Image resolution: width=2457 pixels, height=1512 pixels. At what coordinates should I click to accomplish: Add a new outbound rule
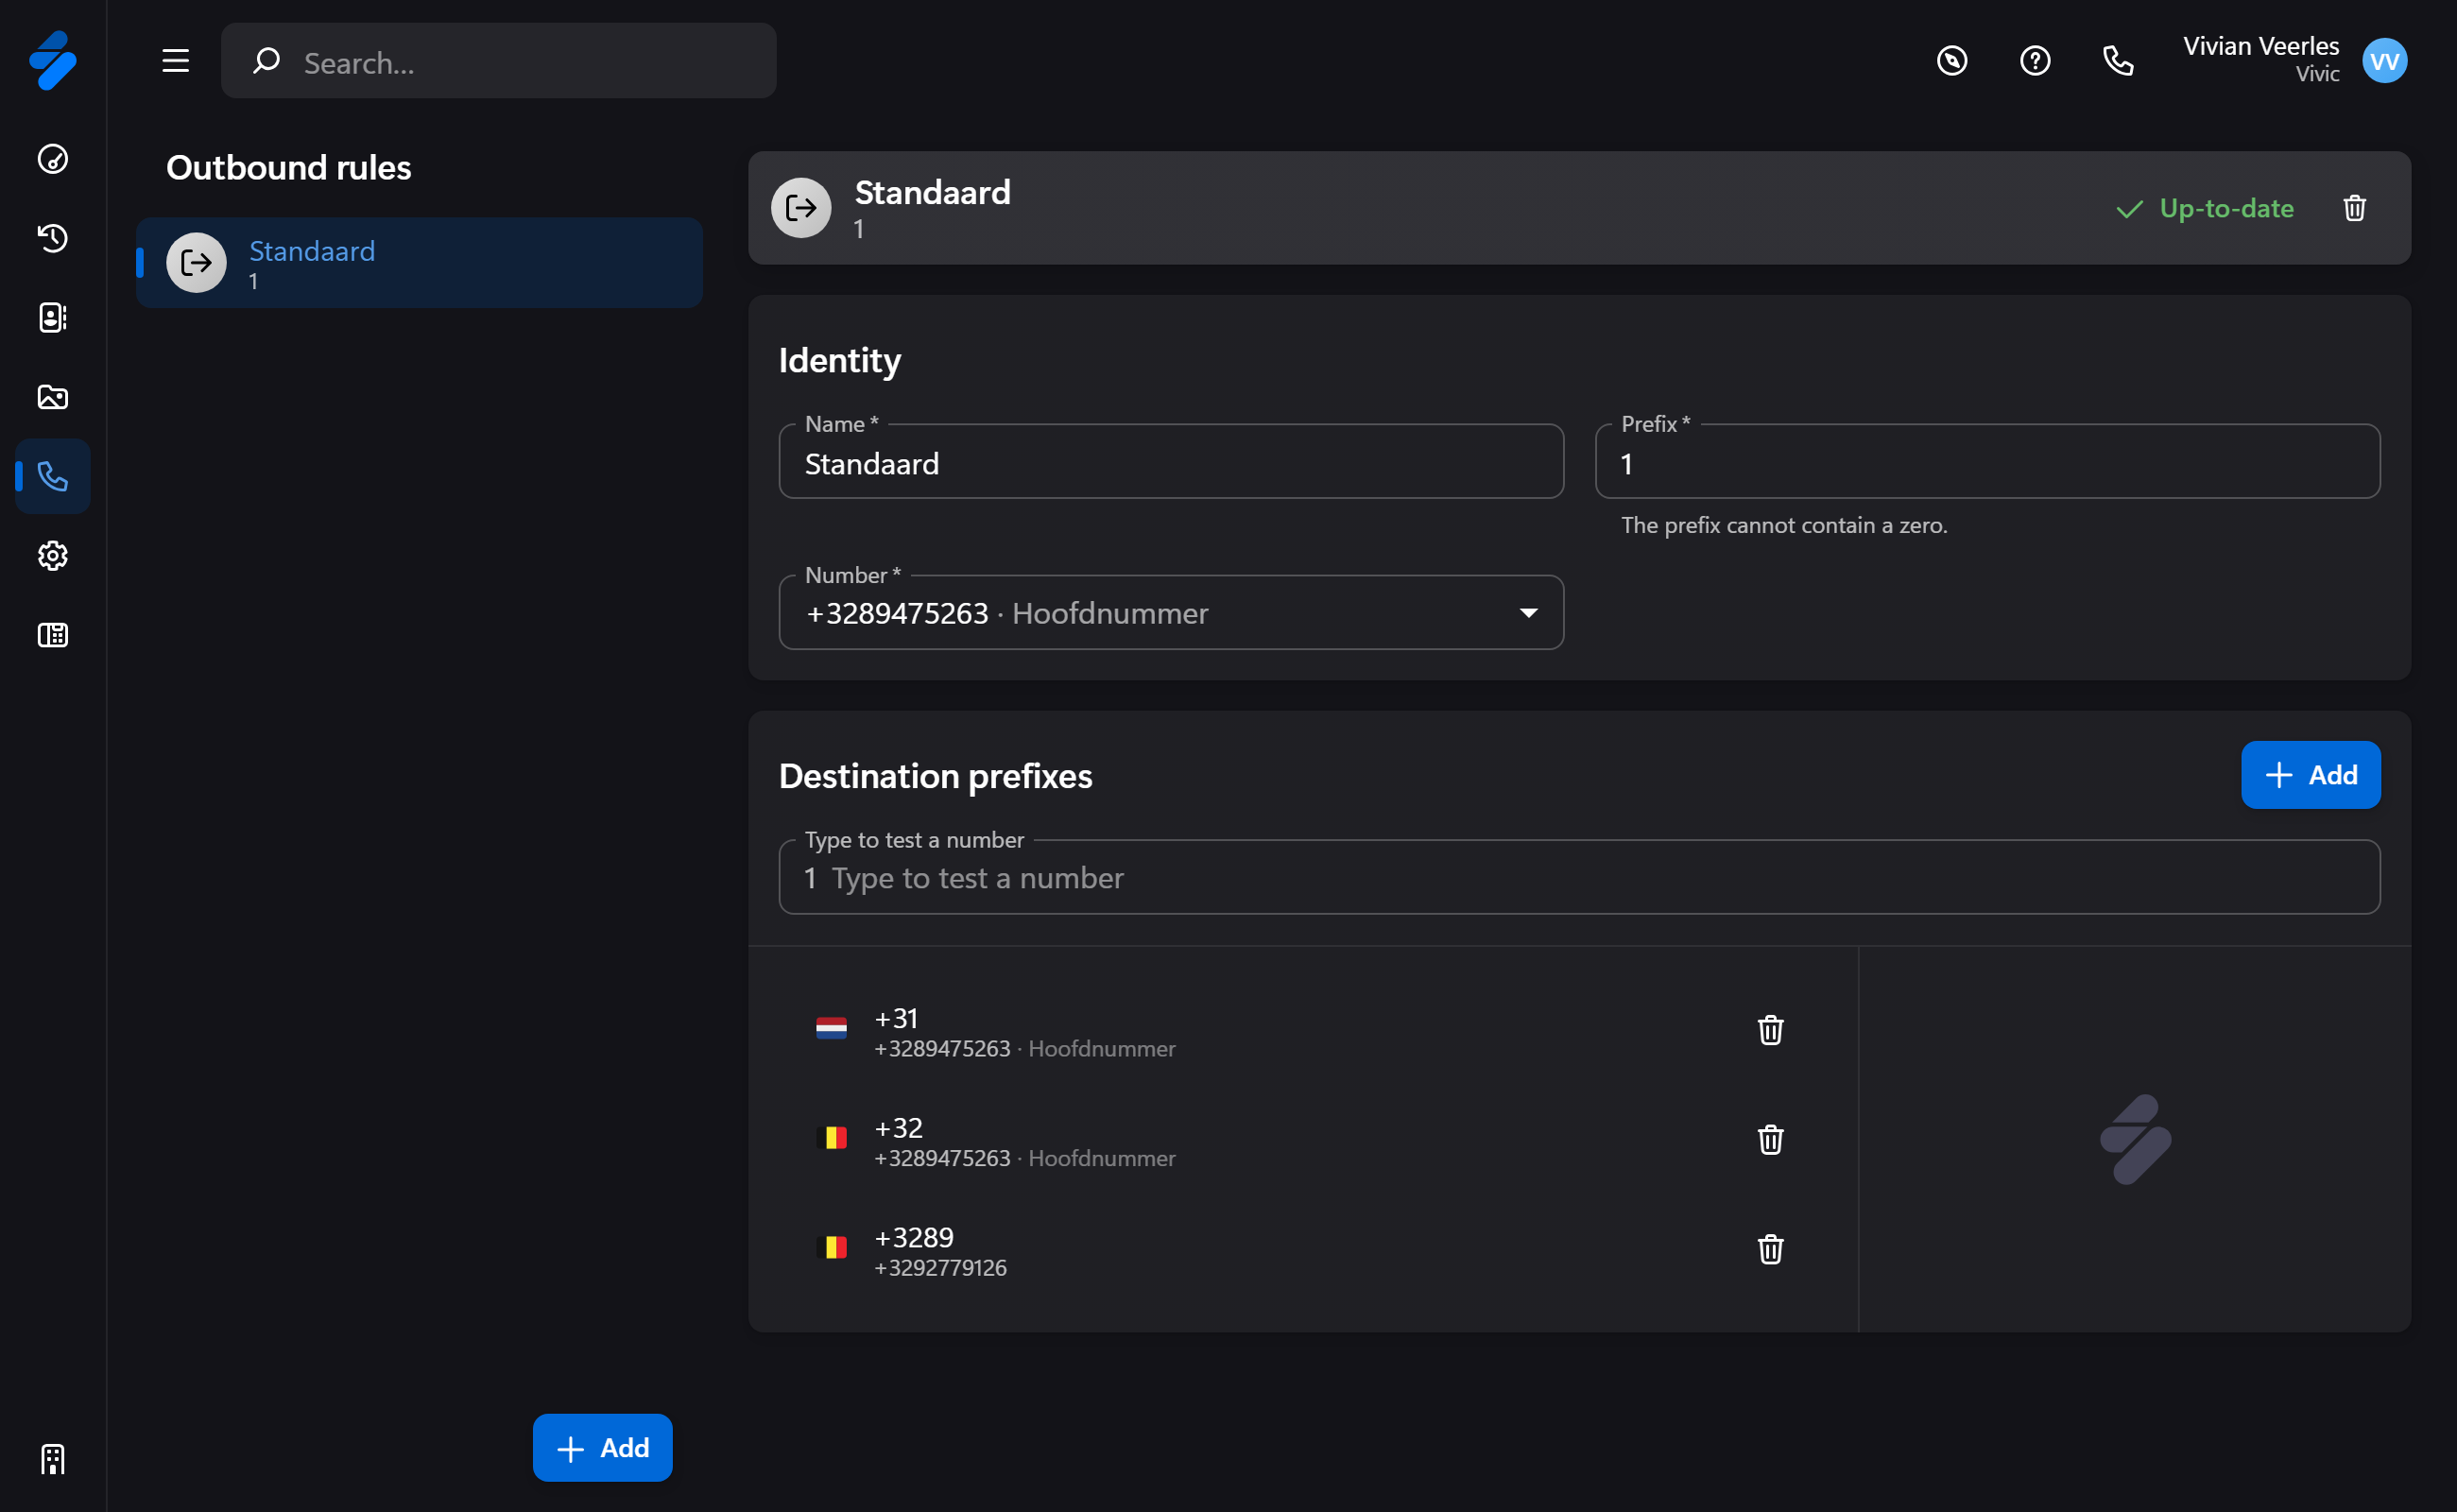[602, 1448]
